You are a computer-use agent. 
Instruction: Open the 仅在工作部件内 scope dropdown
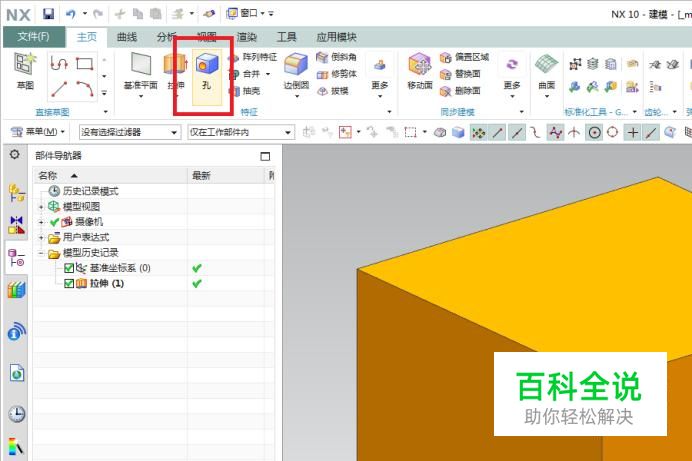(x=241, y=132)
